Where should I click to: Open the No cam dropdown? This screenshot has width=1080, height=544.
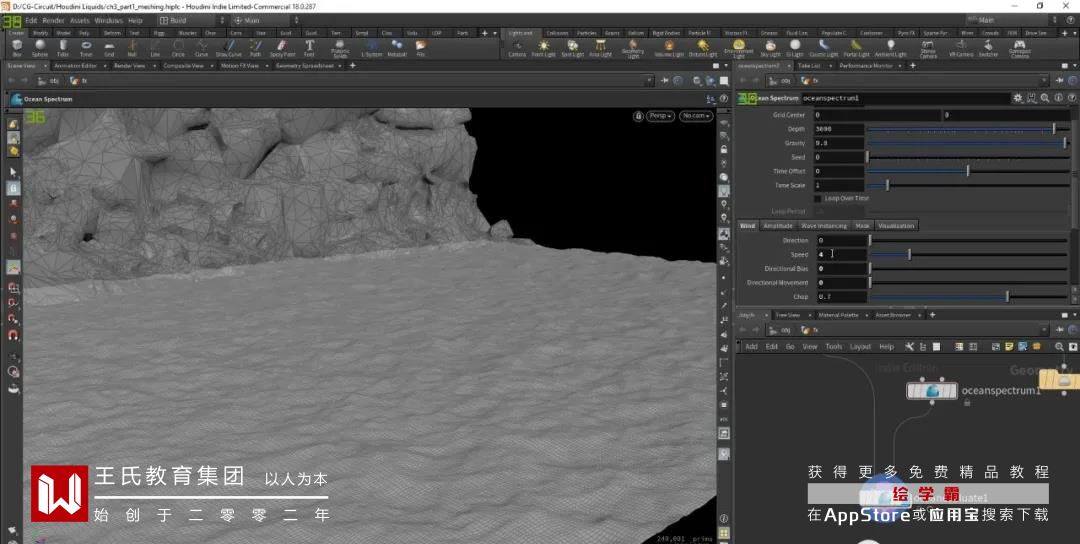pos(695,116)
